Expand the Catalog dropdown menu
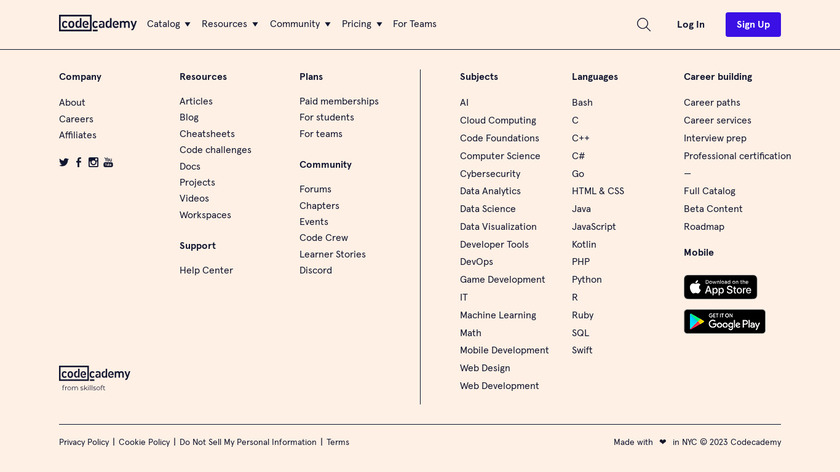 168,24
